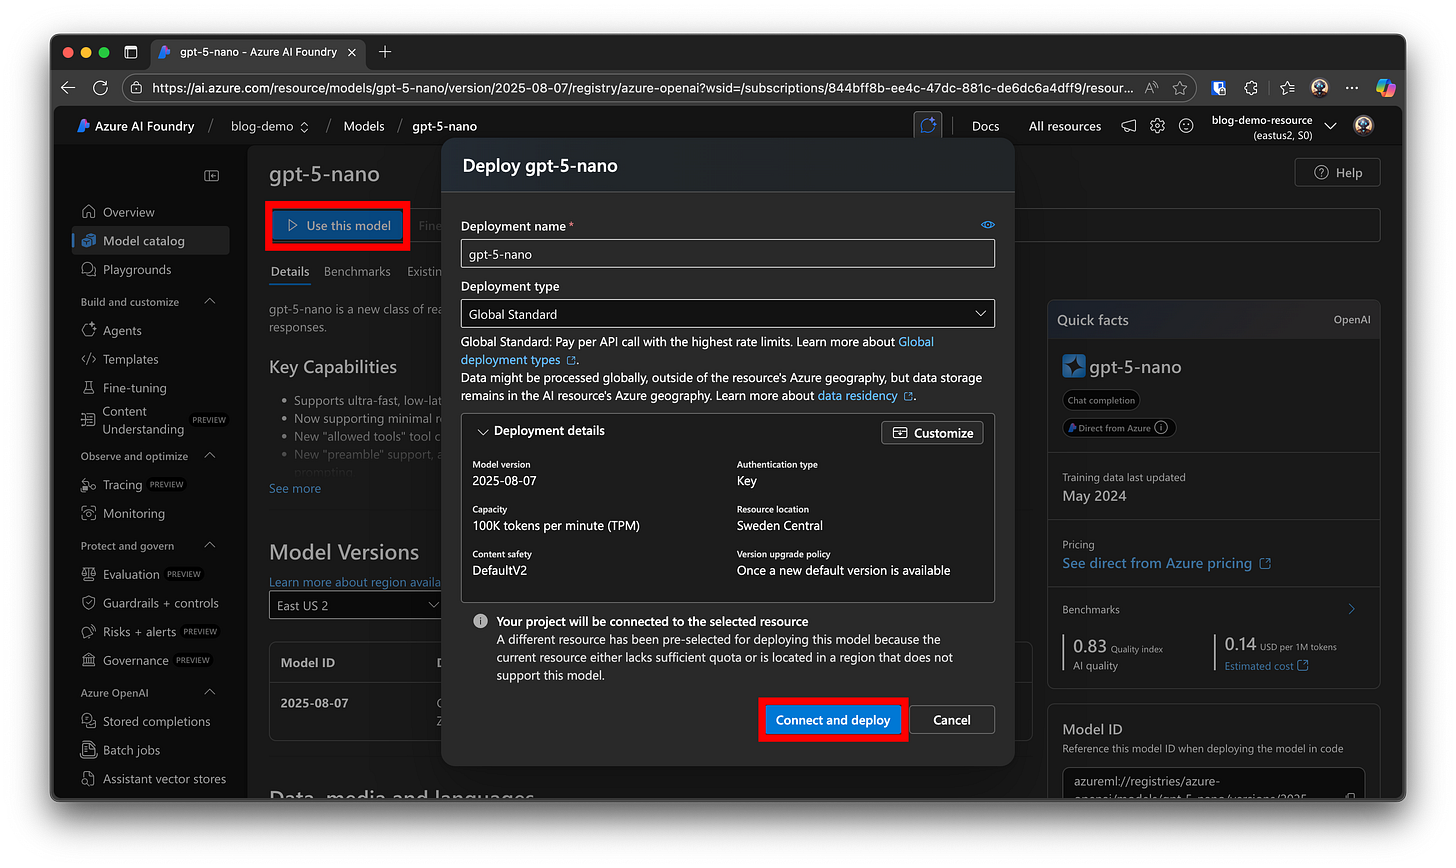Go to Models in the breadcrumb

364,127
